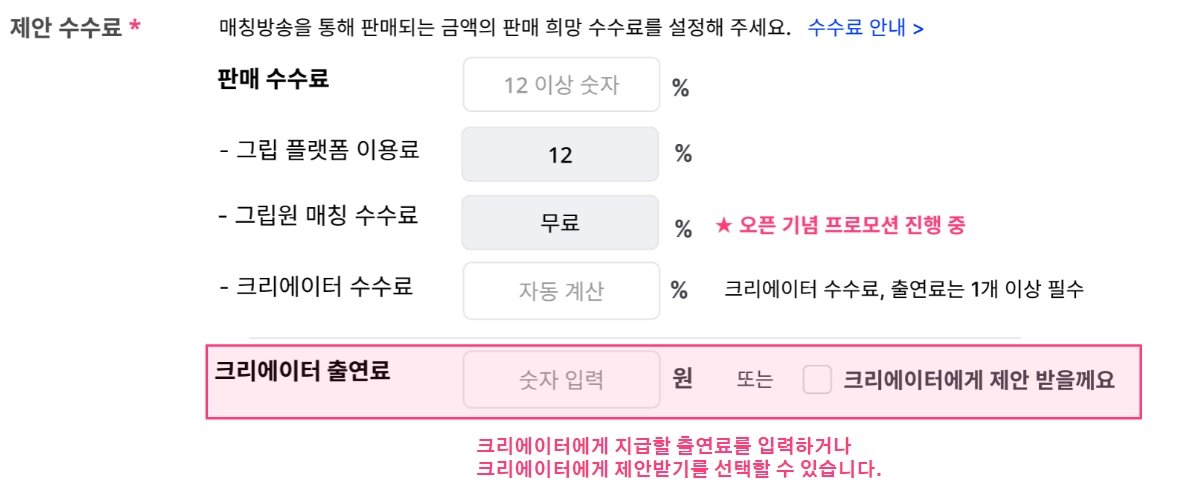The height and width of the screenshot is (497, 1182).
Task: Click the 제안 수수료 section heading
Action: (x=66, y=28)
